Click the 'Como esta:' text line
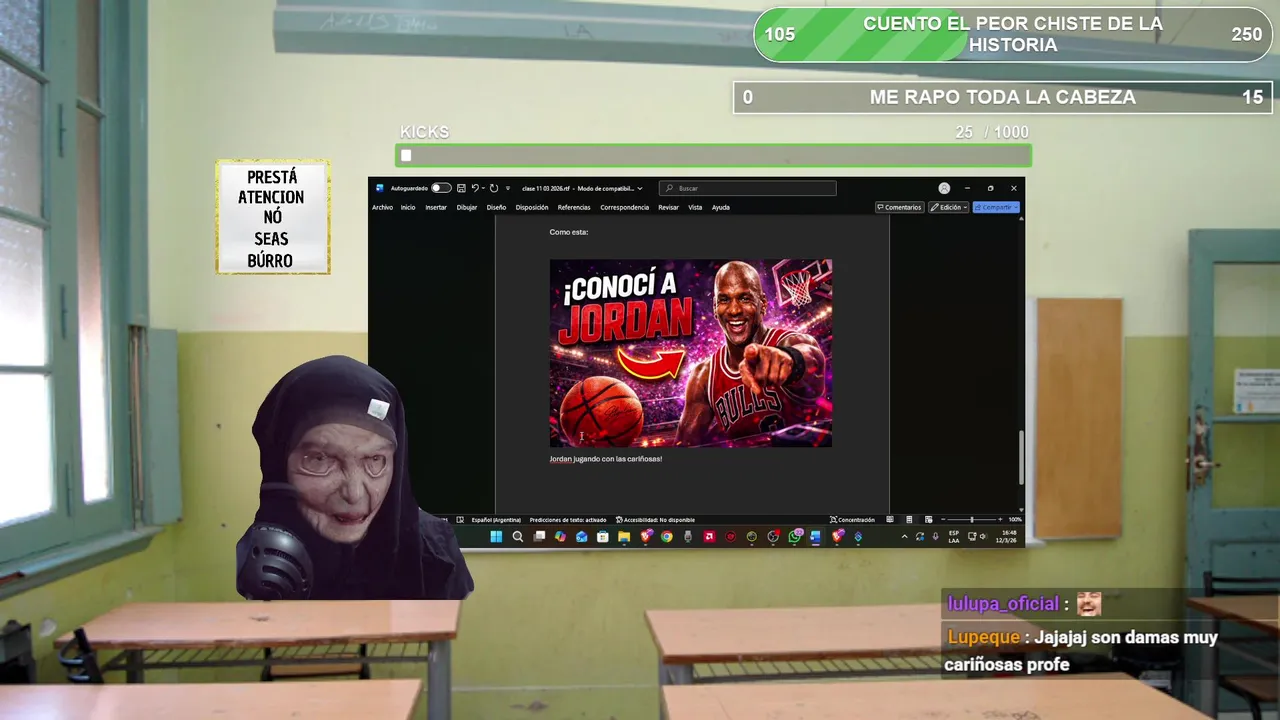Screen dimensions: 1280x720 [x=569, y=232]
